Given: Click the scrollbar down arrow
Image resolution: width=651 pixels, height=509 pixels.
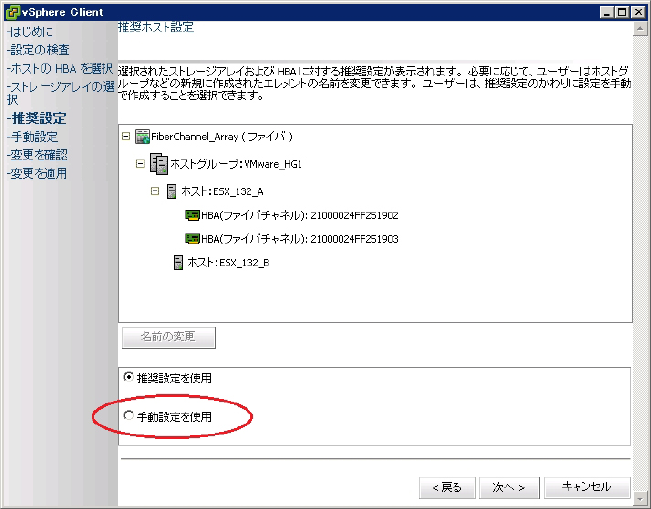Looking at the screenshot, I should (x=640, y=498).
